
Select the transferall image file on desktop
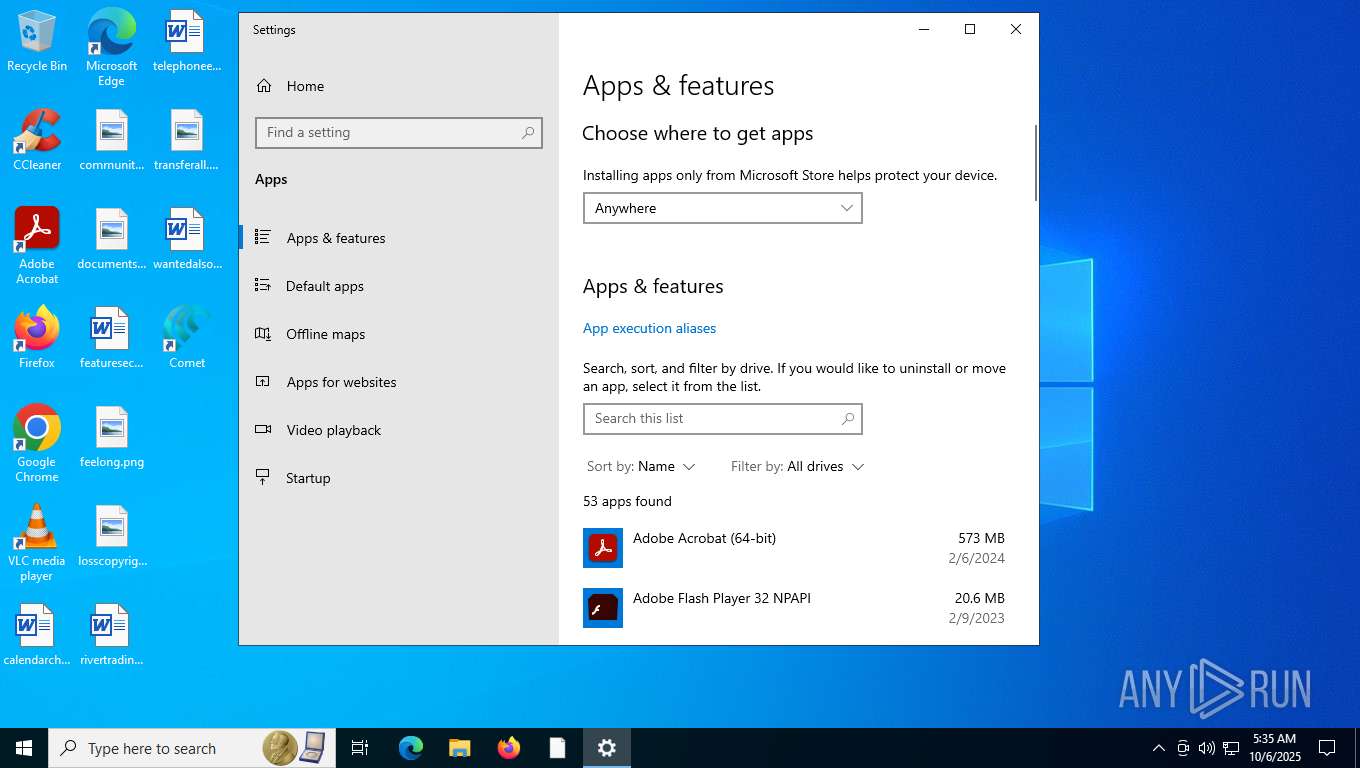[x=187, y=140]
